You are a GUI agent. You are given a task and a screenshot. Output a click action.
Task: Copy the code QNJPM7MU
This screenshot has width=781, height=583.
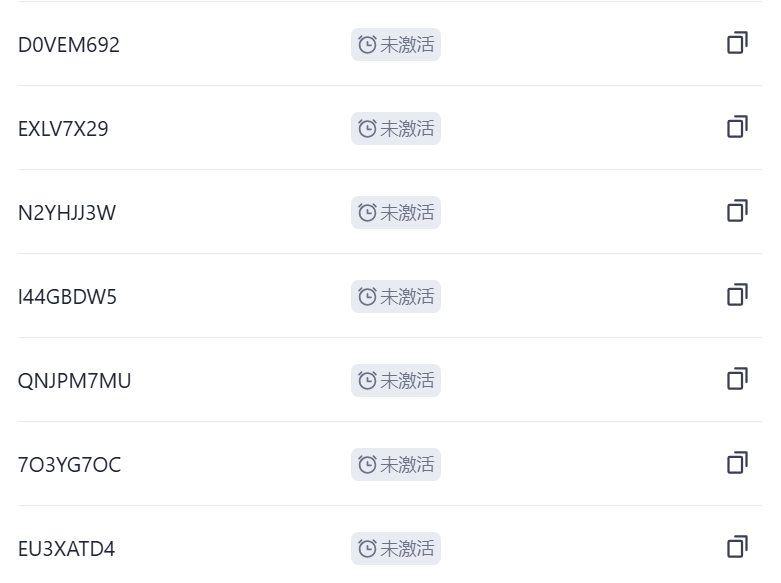[x=737, y=379]
